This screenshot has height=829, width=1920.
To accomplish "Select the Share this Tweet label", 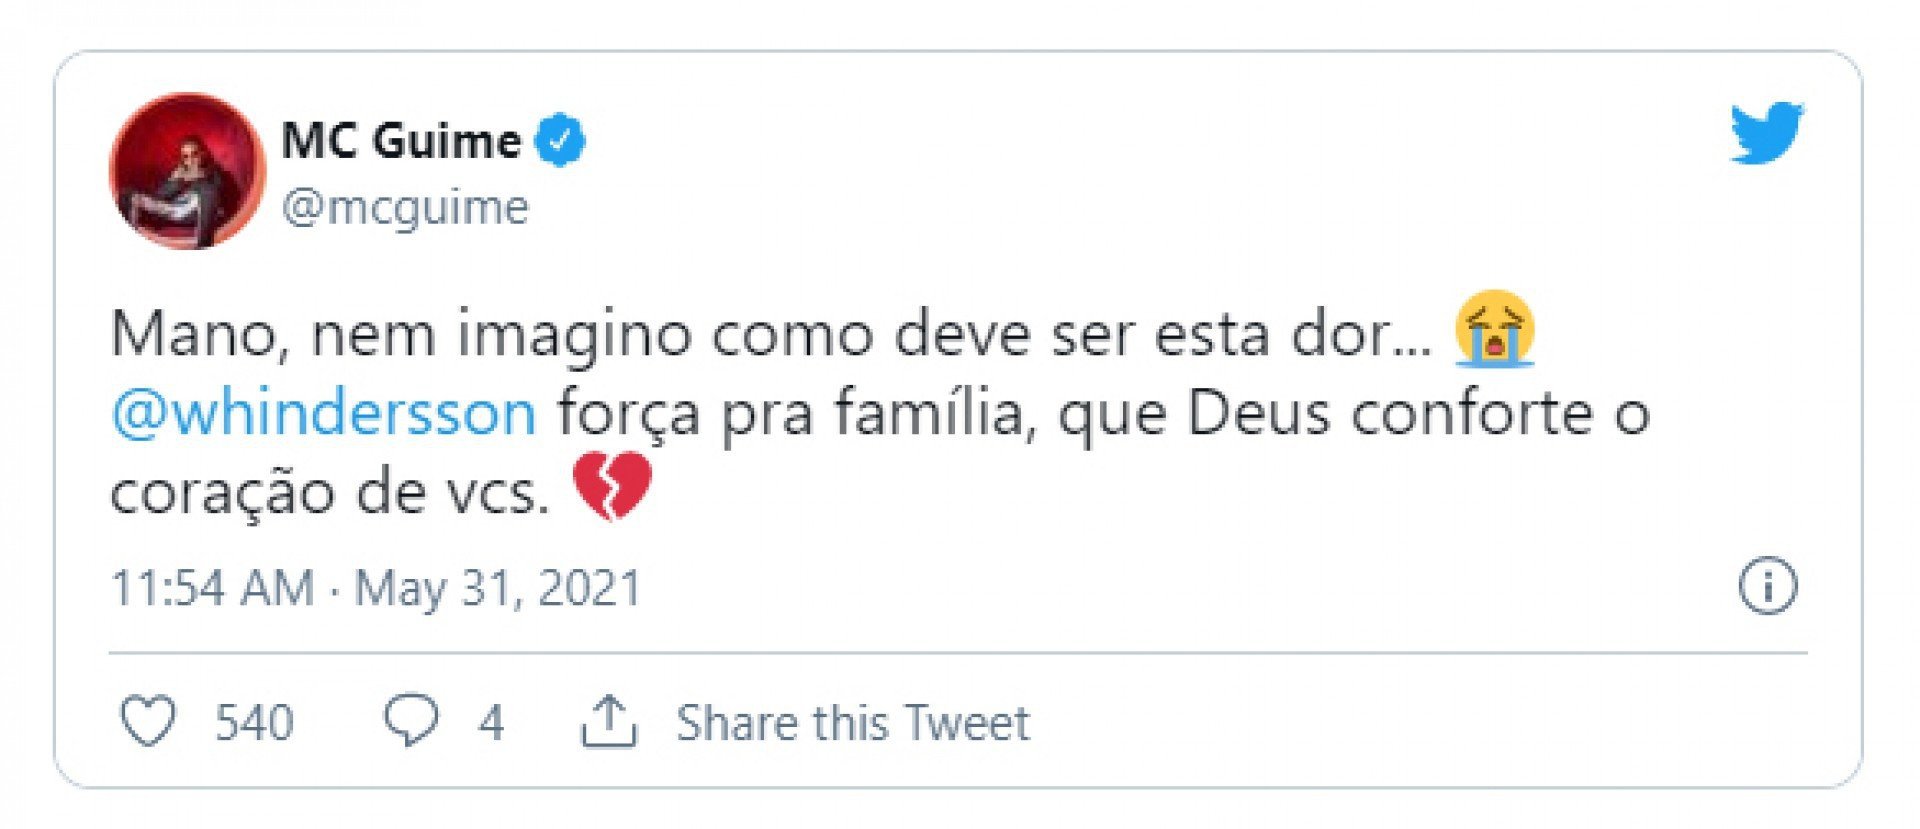I will coord(852,723).
